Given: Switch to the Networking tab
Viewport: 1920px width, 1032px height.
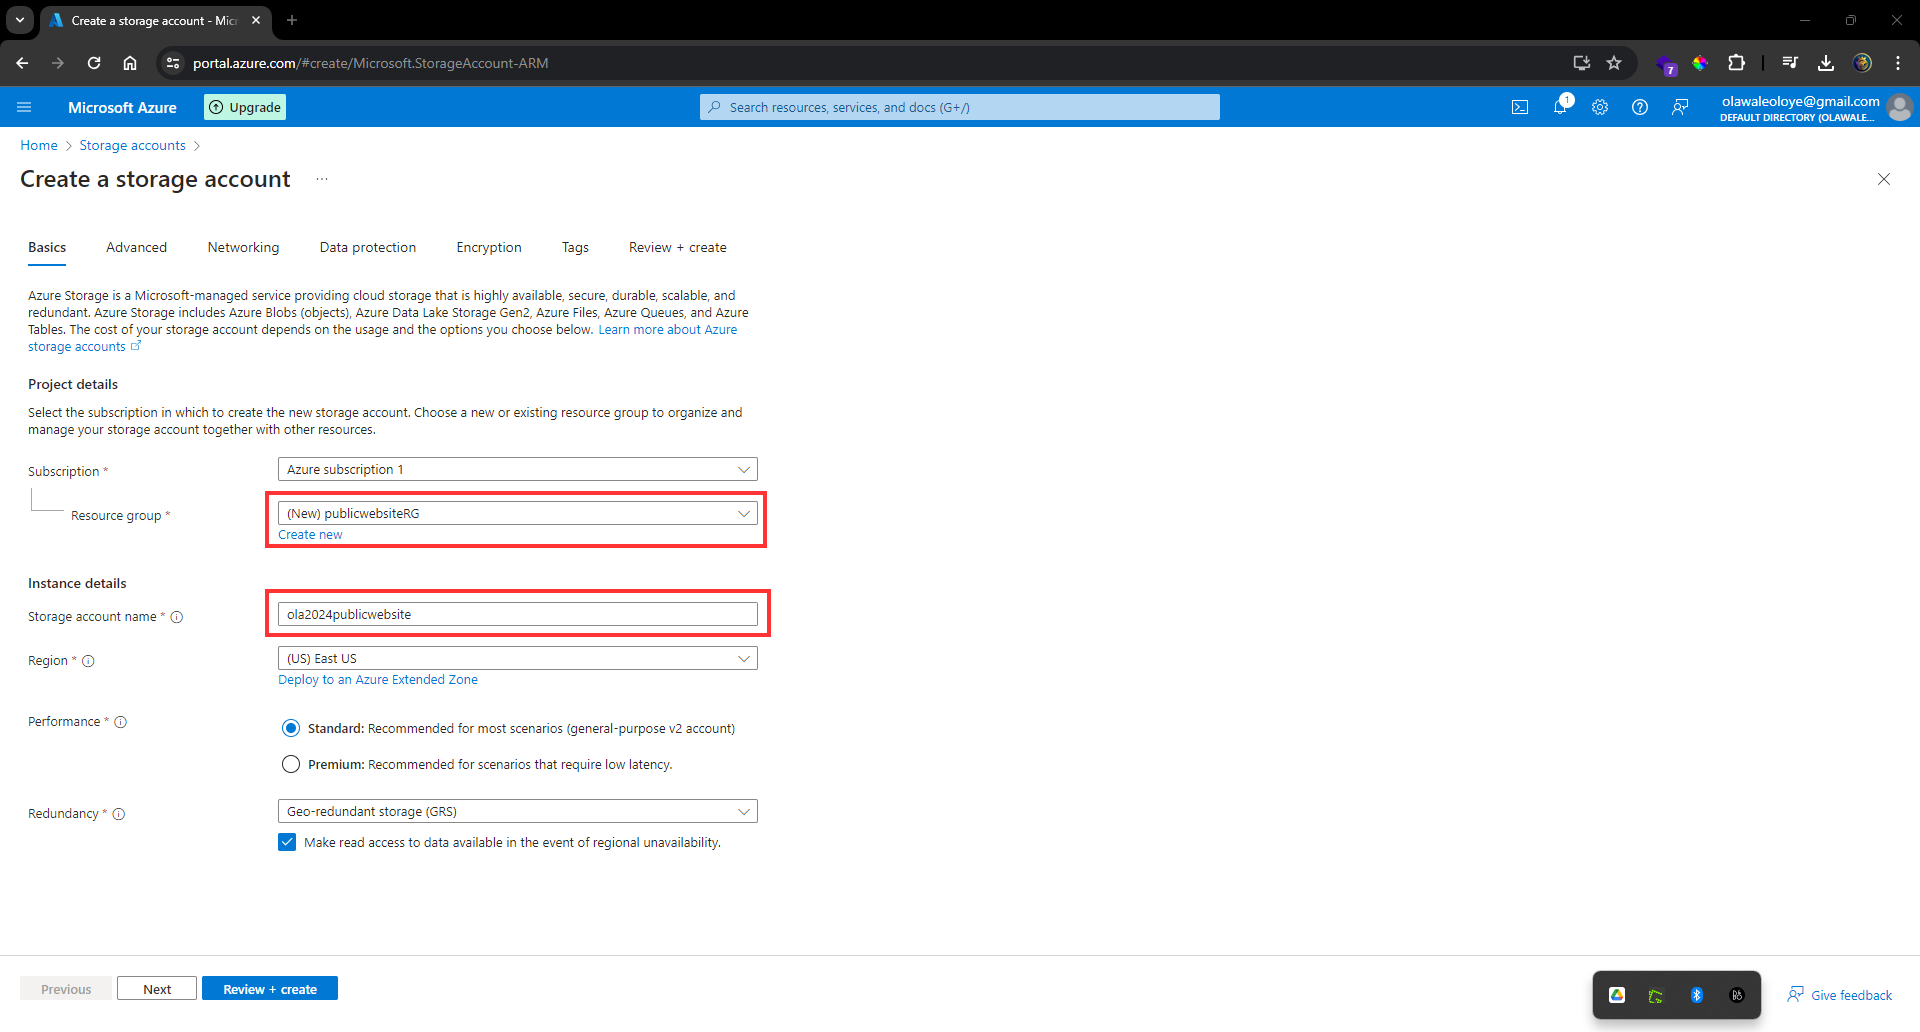Looking at the screenshot, I should point(243,247).
